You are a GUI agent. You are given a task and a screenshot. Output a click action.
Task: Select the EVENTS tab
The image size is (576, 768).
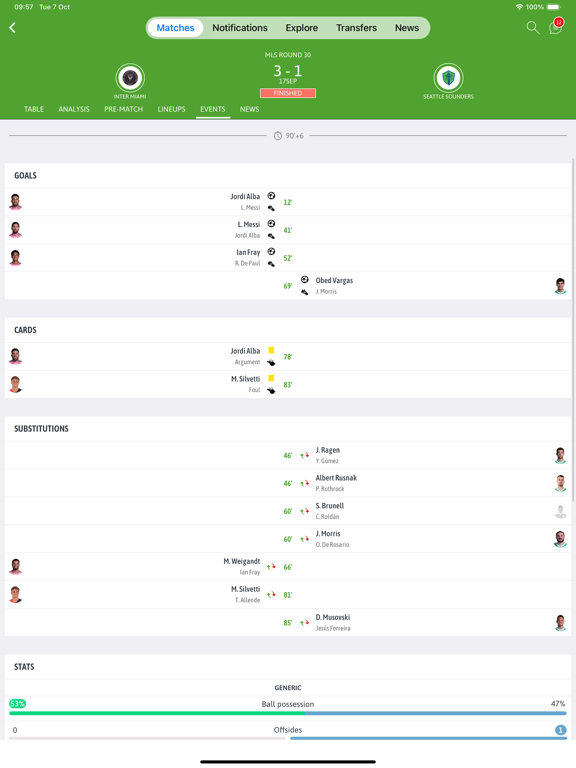tap(213, 109)
